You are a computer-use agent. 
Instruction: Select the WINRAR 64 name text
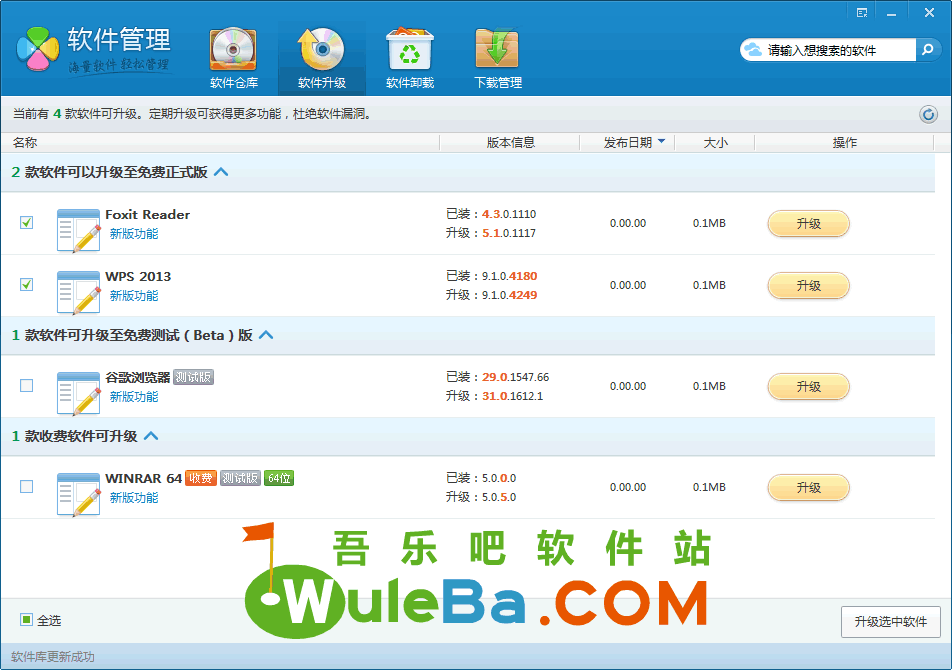click(143, 478)
